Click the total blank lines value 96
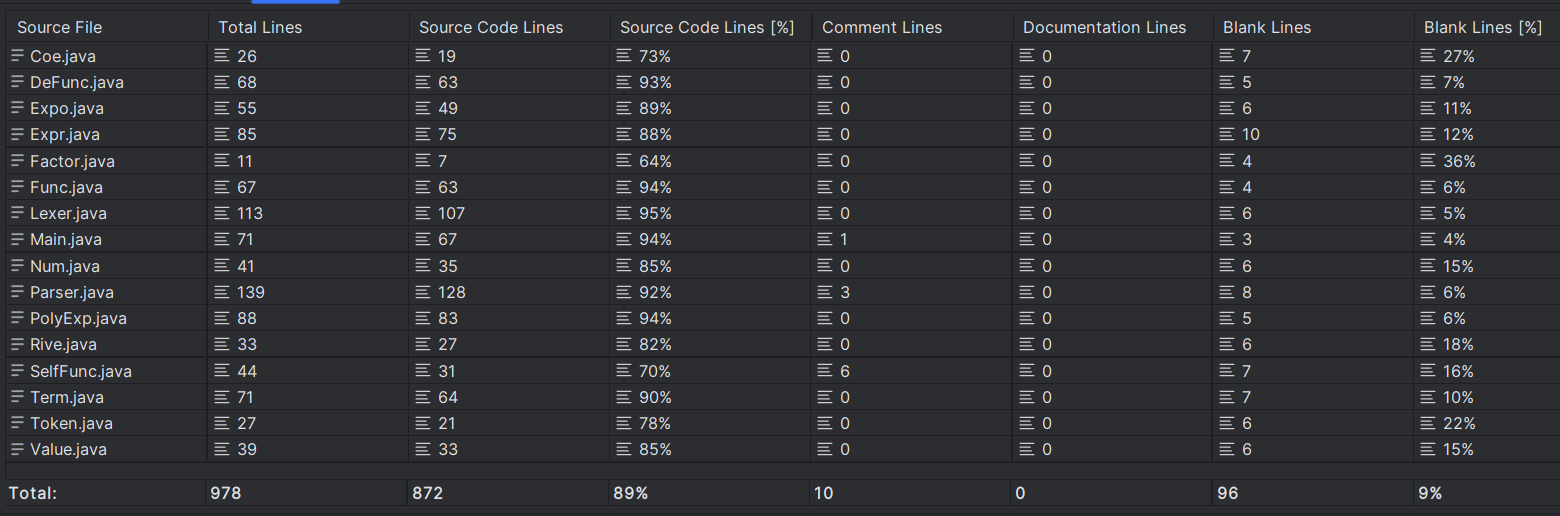The height and width of the screenshot is (516, 1560). [x=1227, y=493]
